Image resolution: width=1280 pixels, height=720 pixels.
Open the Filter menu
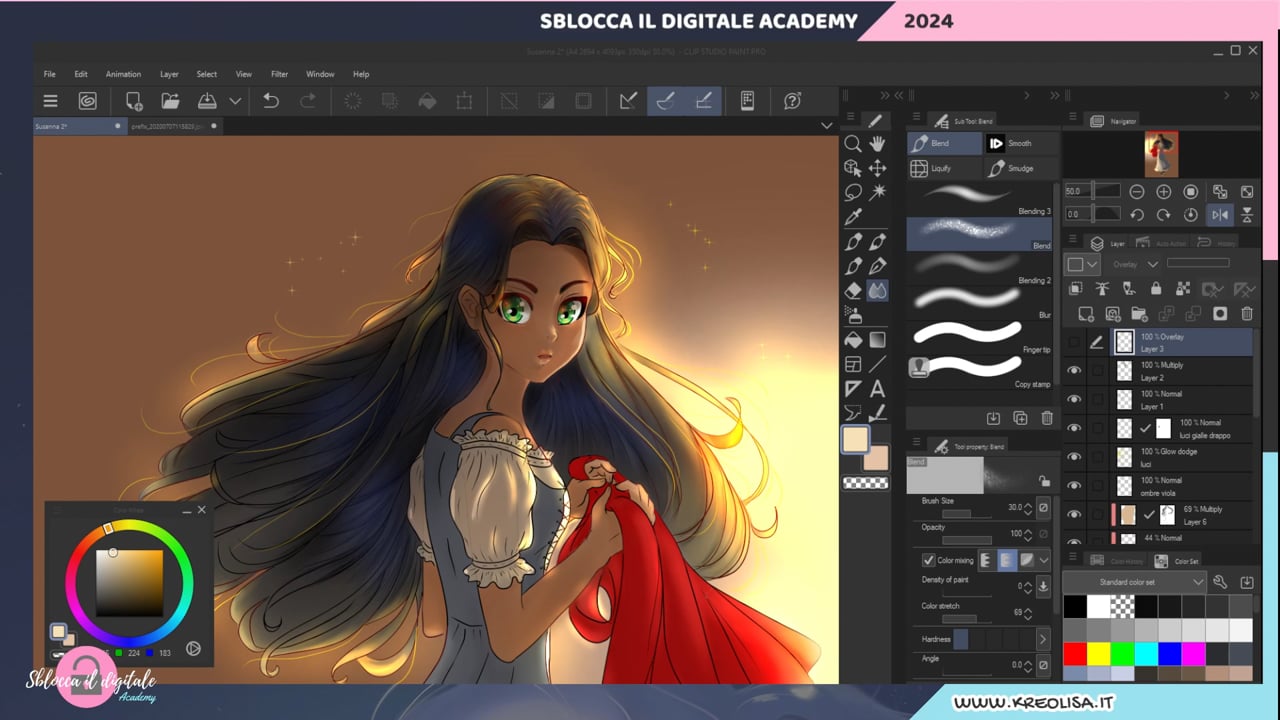pos(279,74)
